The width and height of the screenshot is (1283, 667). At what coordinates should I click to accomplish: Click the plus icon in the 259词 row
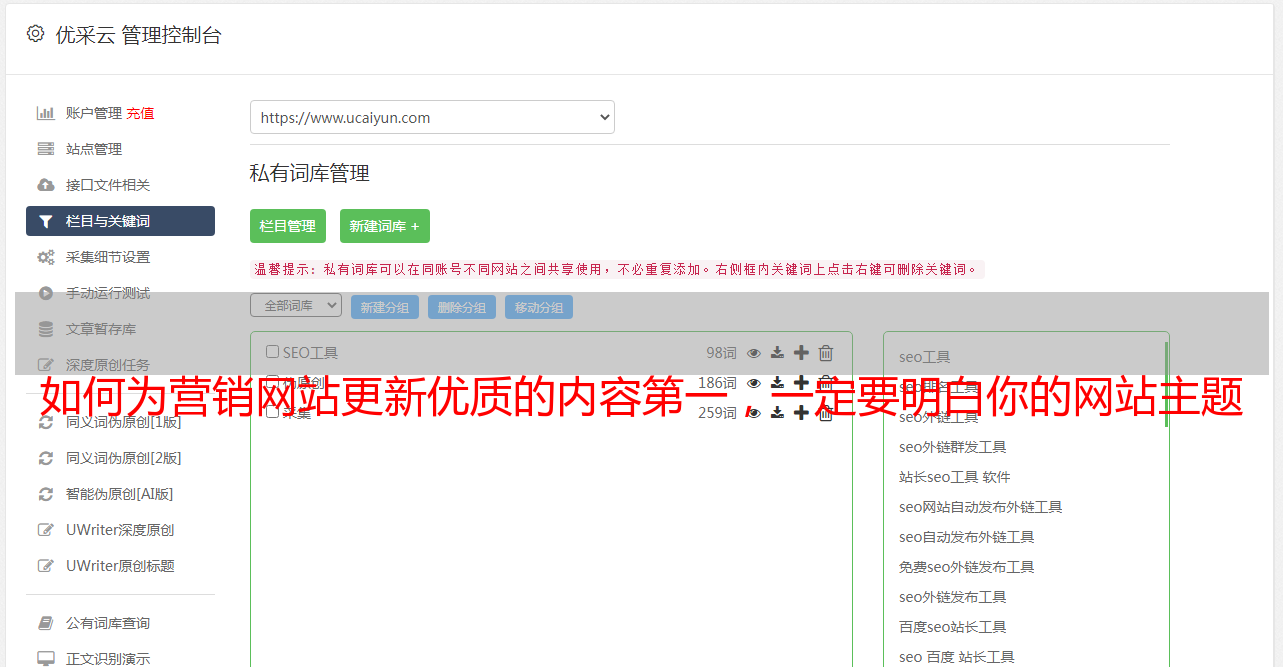(x=801, y=413)
